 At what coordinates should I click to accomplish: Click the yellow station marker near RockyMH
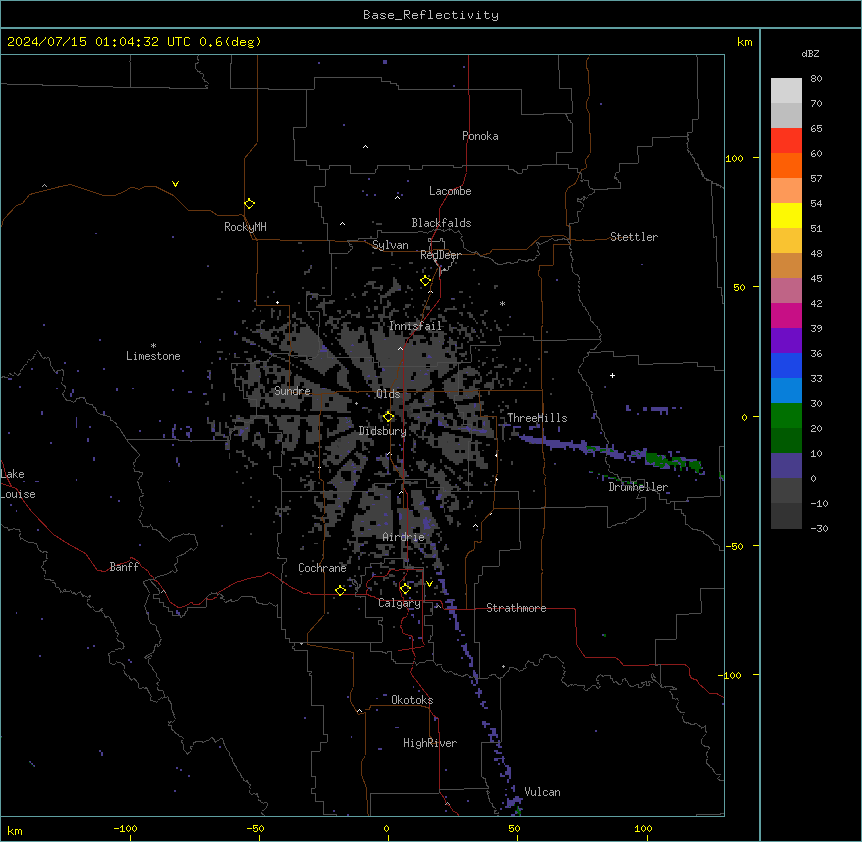(x=249, y=204)
